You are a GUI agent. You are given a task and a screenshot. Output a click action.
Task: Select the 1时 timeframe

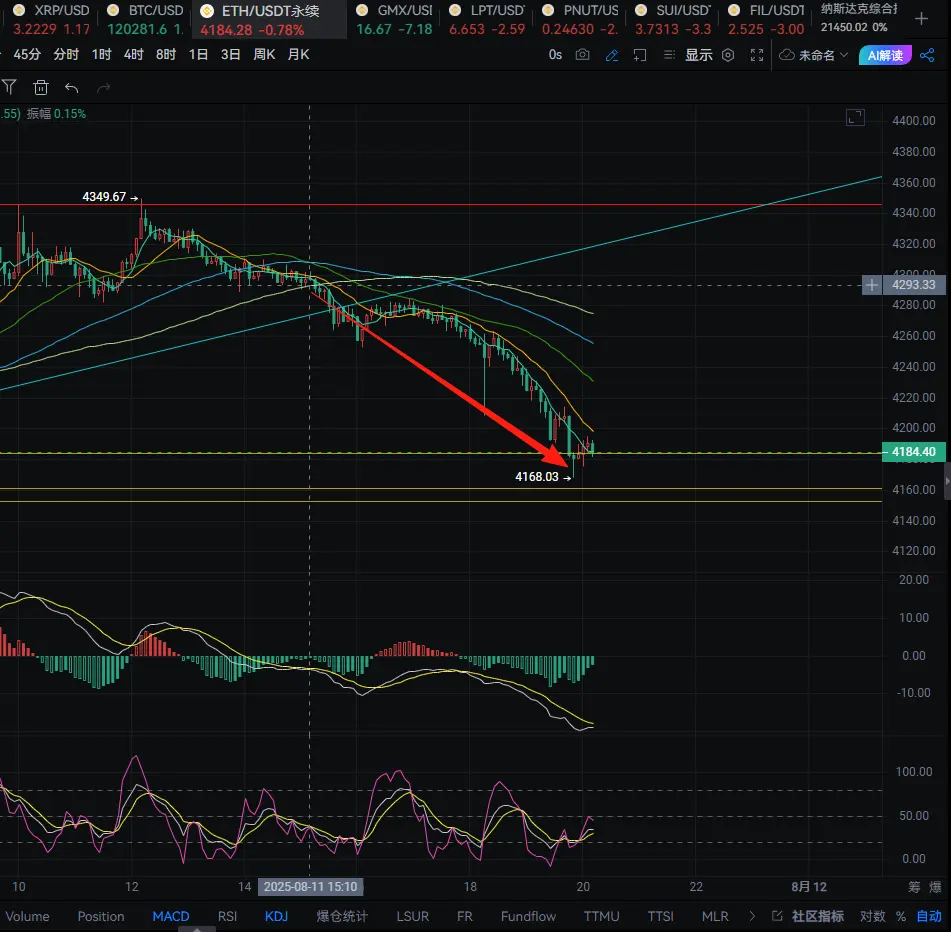[101, 55]
